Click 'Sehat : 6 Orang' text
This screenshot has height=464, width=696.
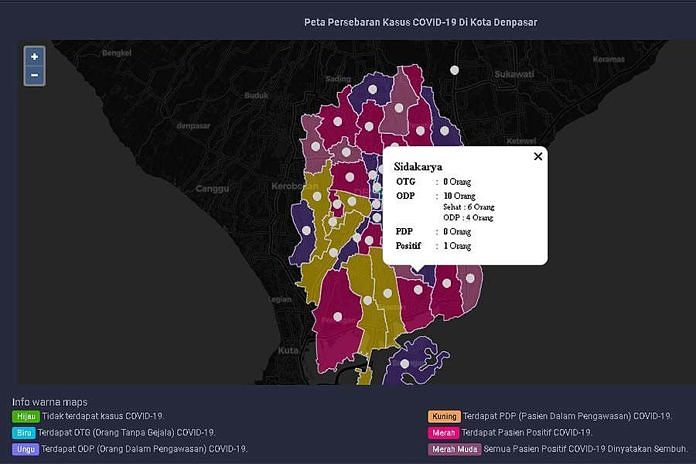469,207
